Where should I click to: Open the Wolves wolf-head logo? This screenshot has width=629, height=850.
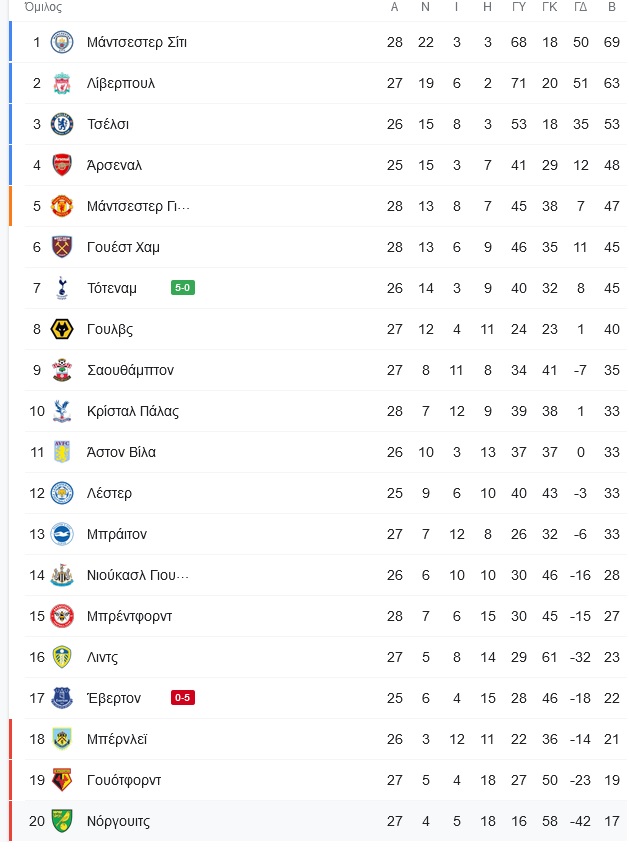click(62, 329)
